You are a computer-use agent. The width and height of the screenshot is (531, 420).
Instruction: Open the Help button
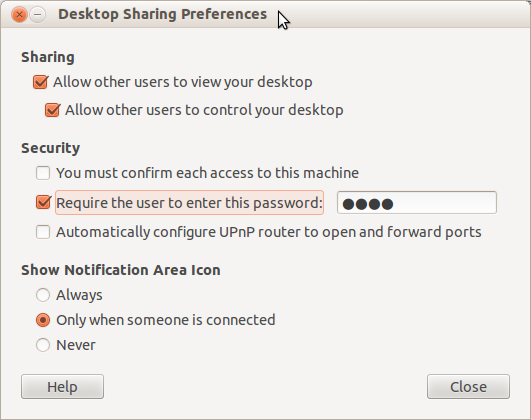[x=62, y=386]
